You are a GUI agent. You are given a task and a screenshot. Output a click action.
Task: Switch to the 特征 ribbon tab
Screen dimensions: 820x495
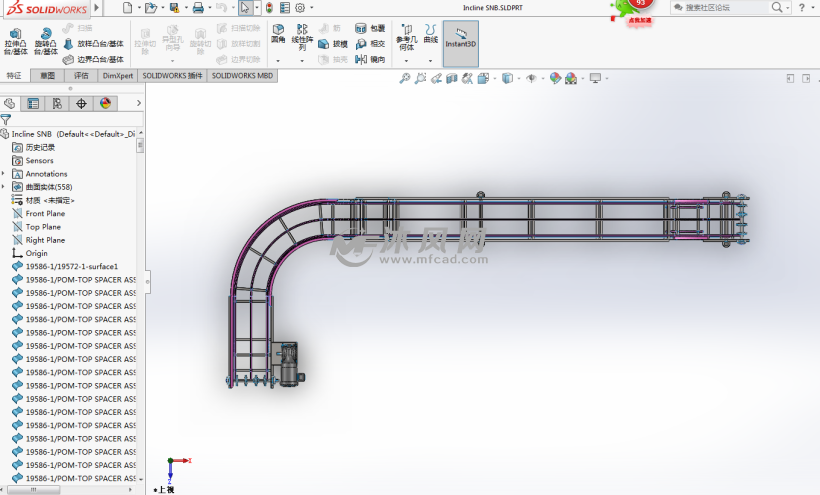[14, 76]
